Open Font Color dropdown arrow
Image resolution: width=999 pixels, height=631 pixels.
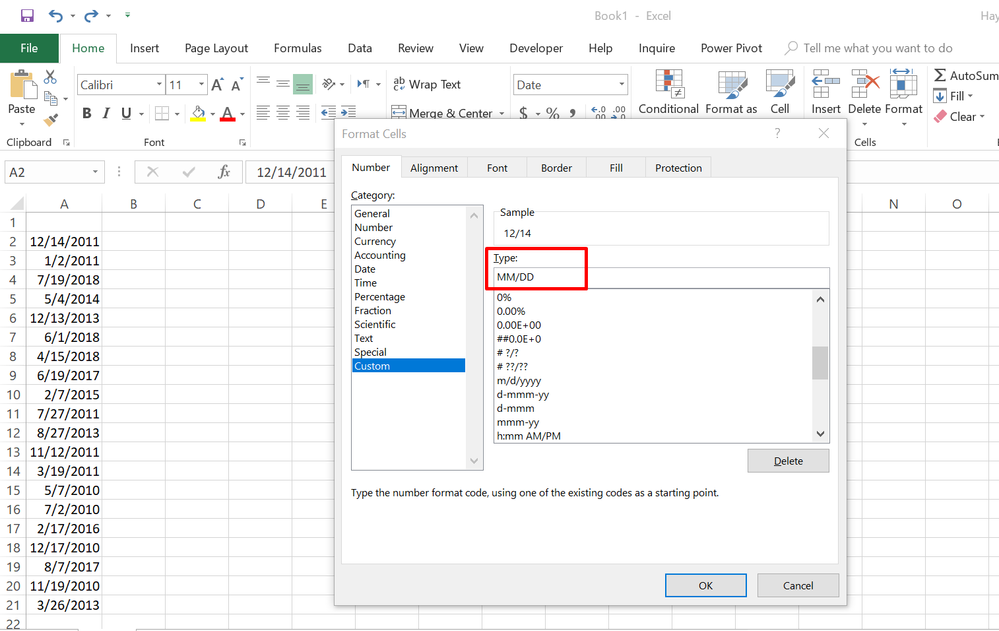242,114
